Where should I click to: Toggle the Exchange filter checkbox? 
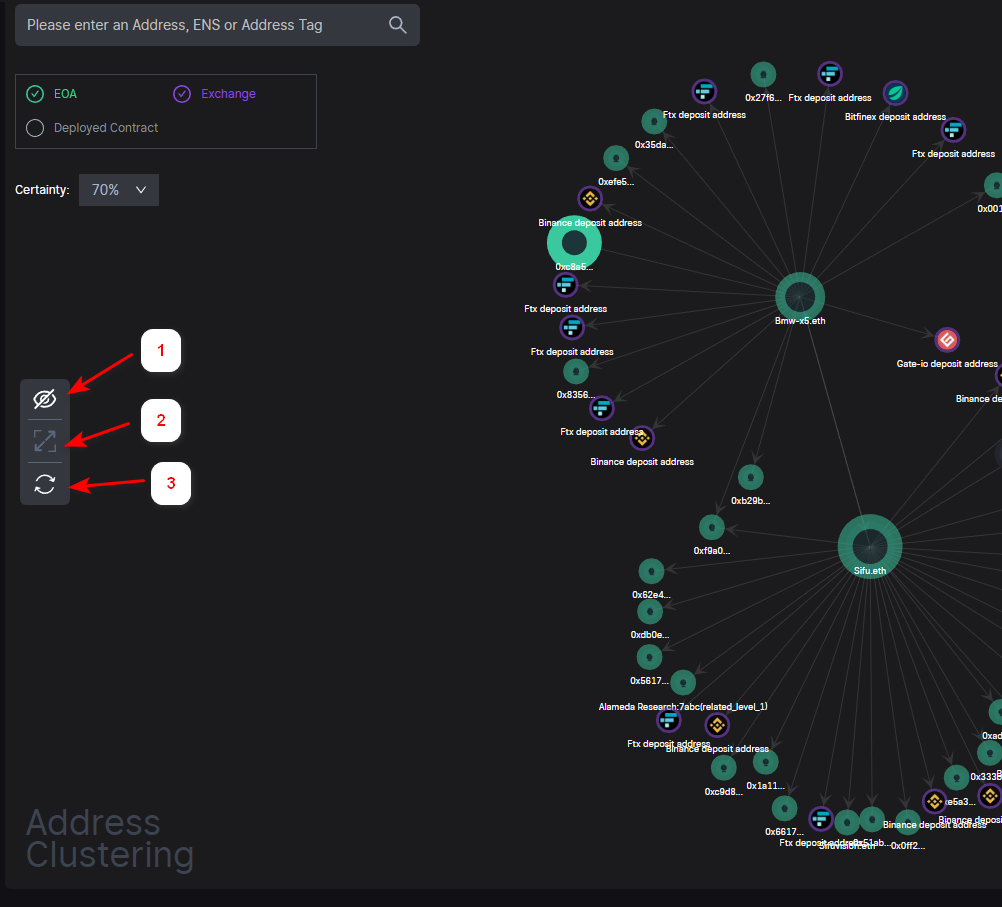(182, 94)
